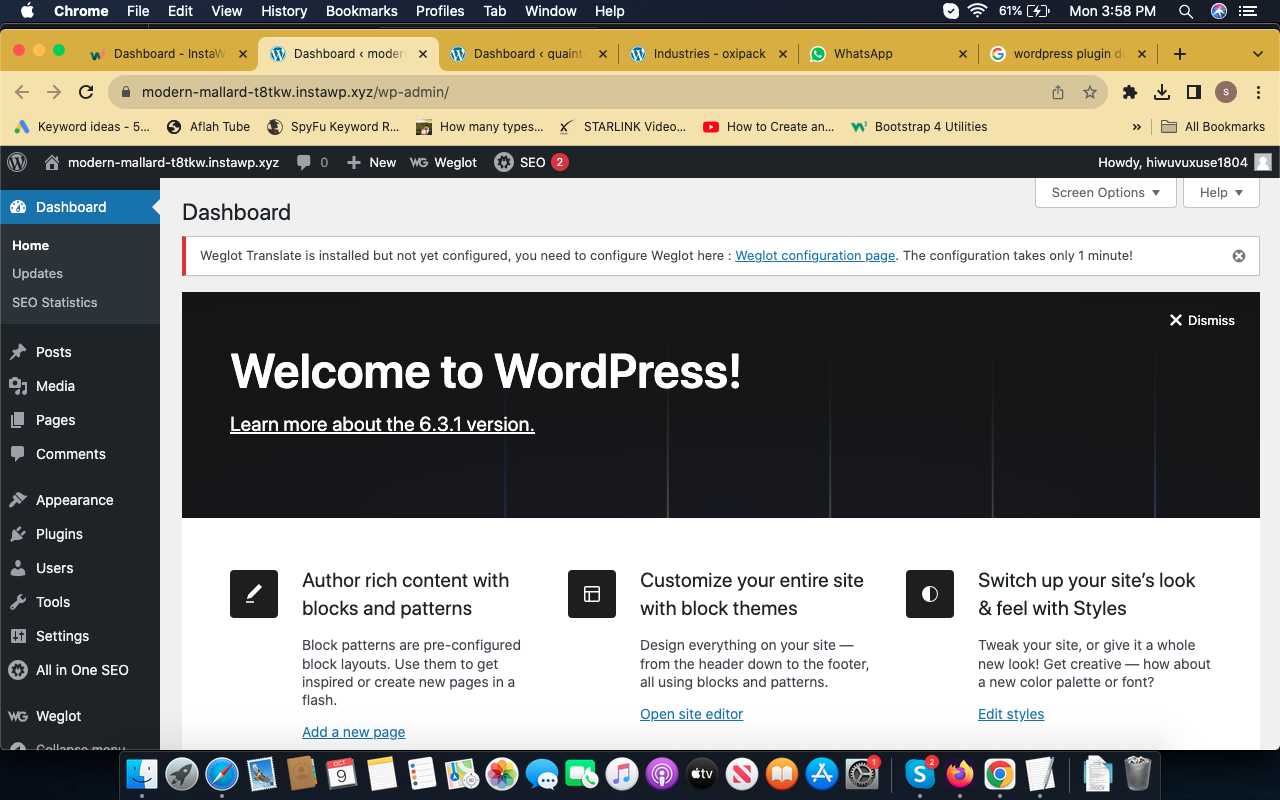Open the All in One SEO icon

click(19, 670)
